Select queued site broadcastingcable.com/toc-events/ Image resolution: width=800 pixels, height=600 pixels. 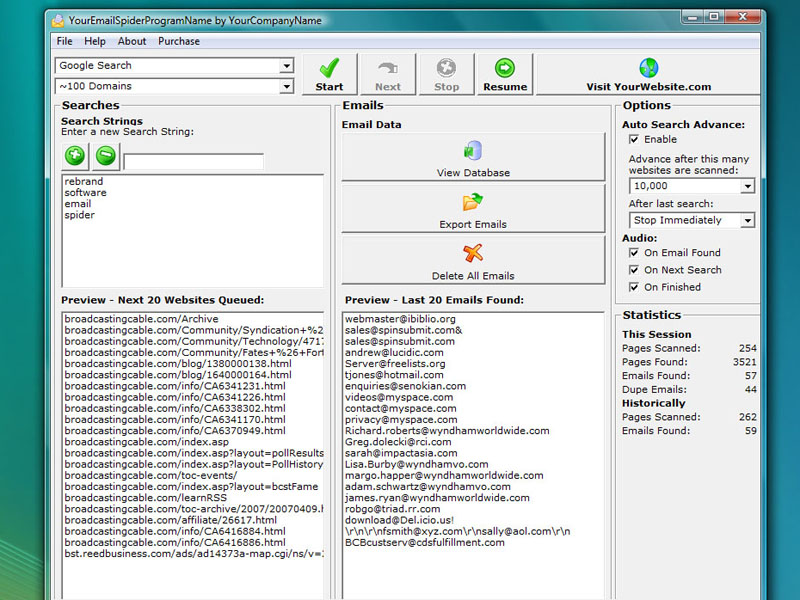tap(151, 476)
